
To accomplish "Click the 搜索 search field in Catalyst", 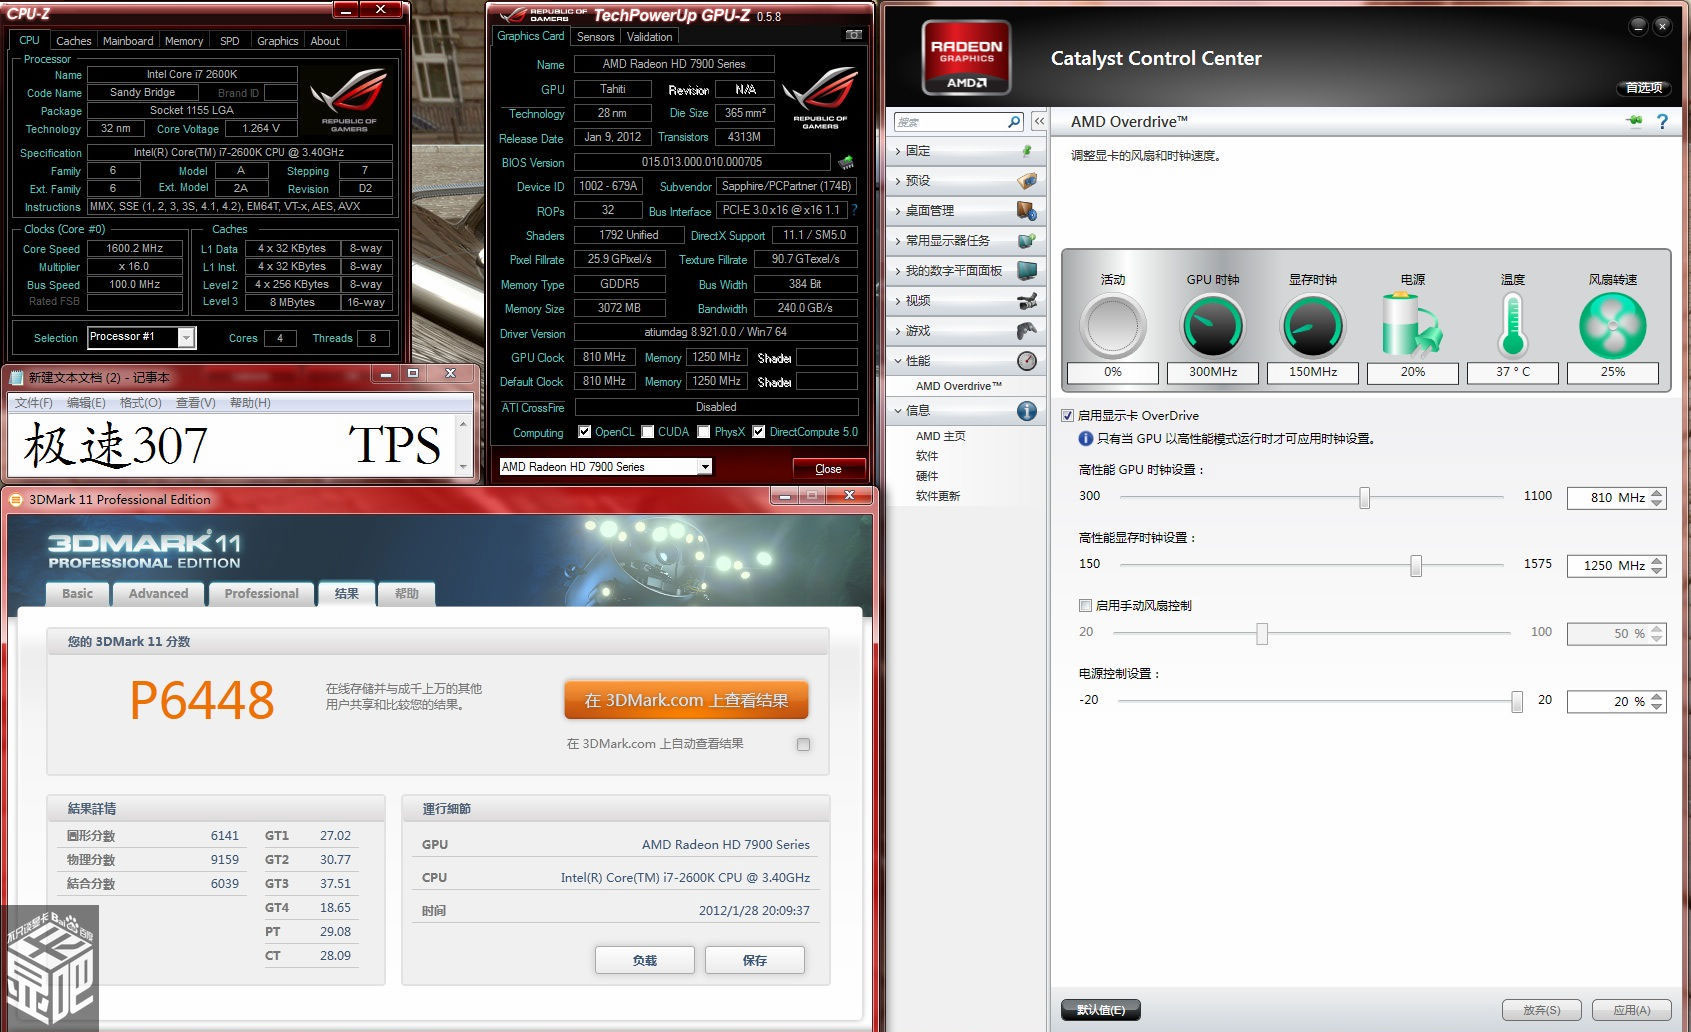I will (950, 122).
